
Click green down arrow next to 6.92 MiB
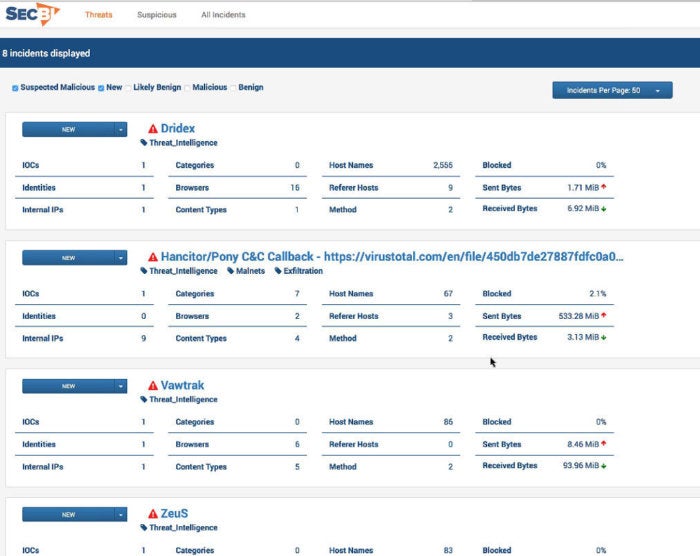[x=604, y=209]
